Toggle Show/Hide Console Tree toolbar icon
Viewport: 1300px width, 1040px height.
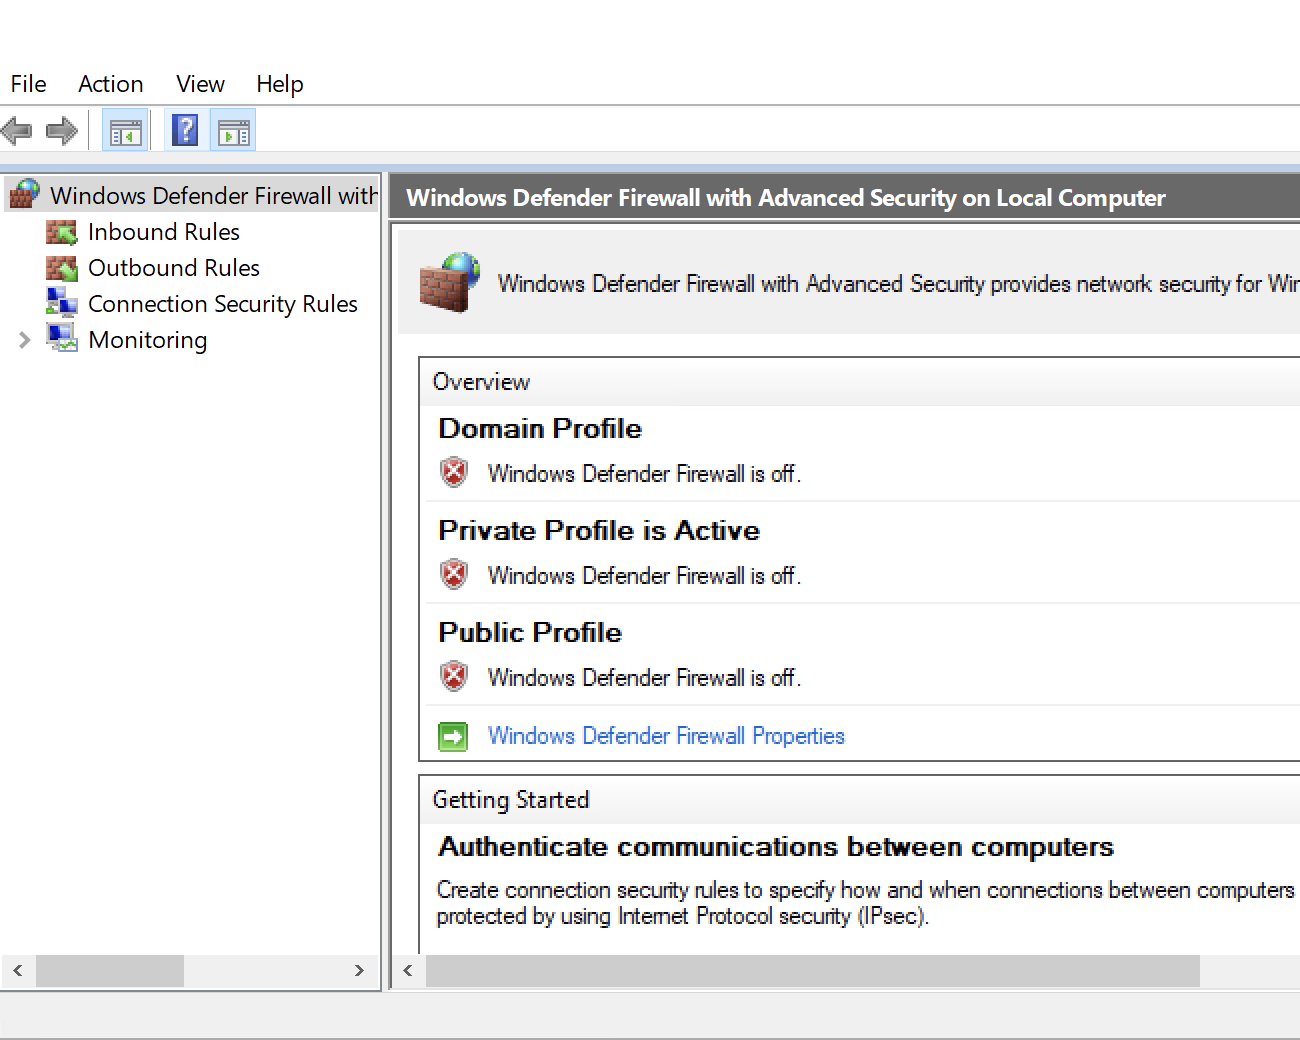(125, 131)
